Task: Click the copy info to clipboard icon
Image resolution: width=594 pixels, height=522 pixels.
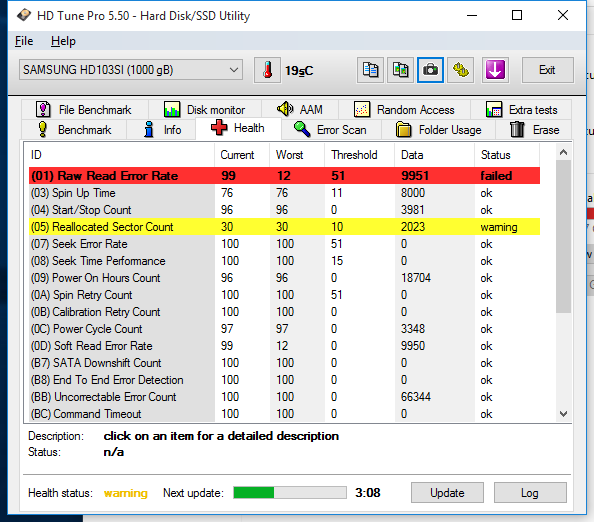Action: pos(370,70)
